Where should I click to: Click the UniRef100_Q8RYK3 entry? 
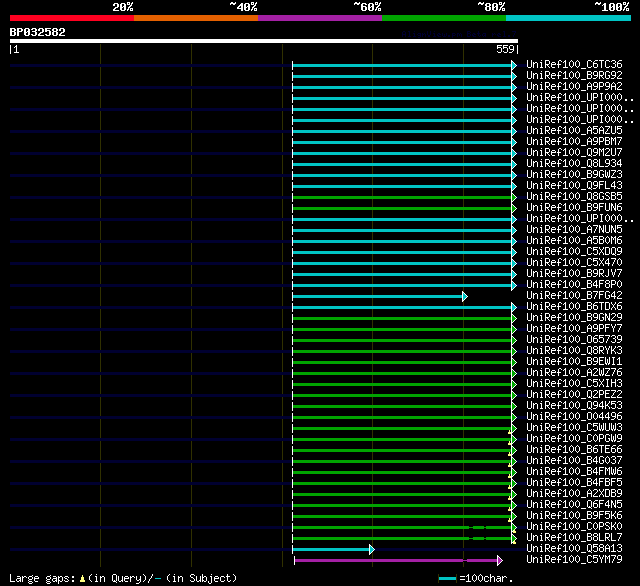tap(574, 351)
